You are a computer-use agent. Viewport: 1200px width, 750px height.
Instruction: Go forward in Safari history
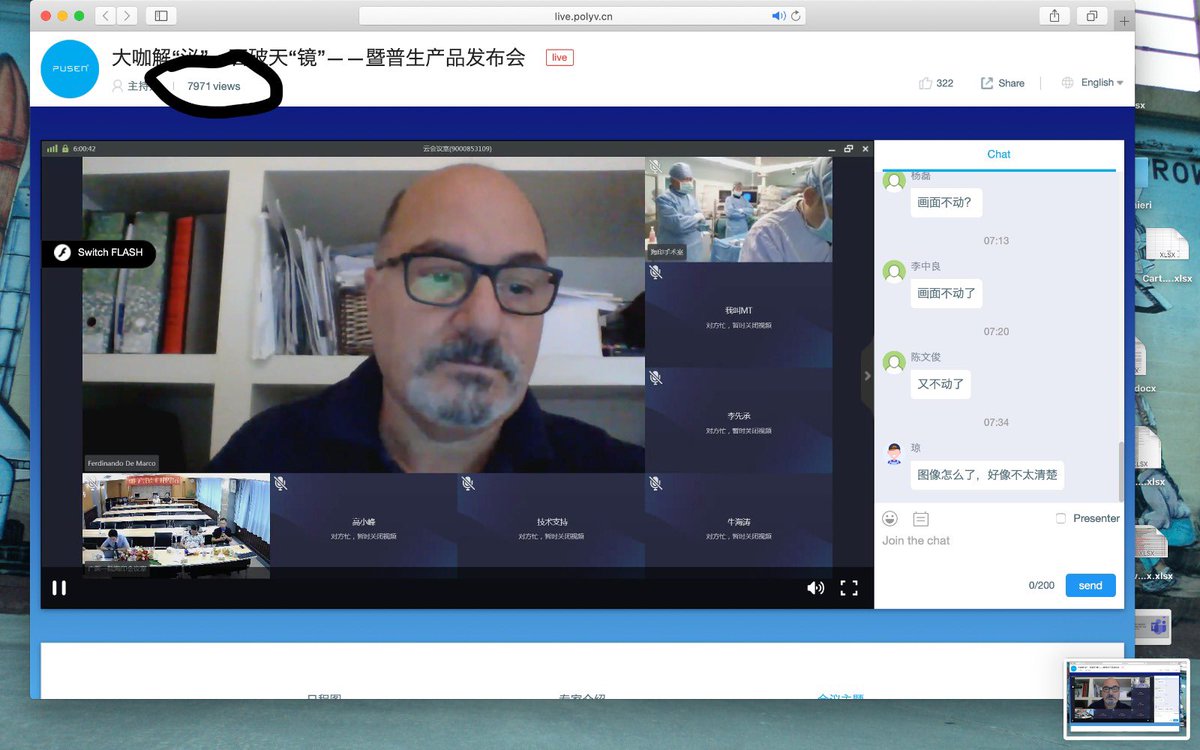click(x=129, y=16)
